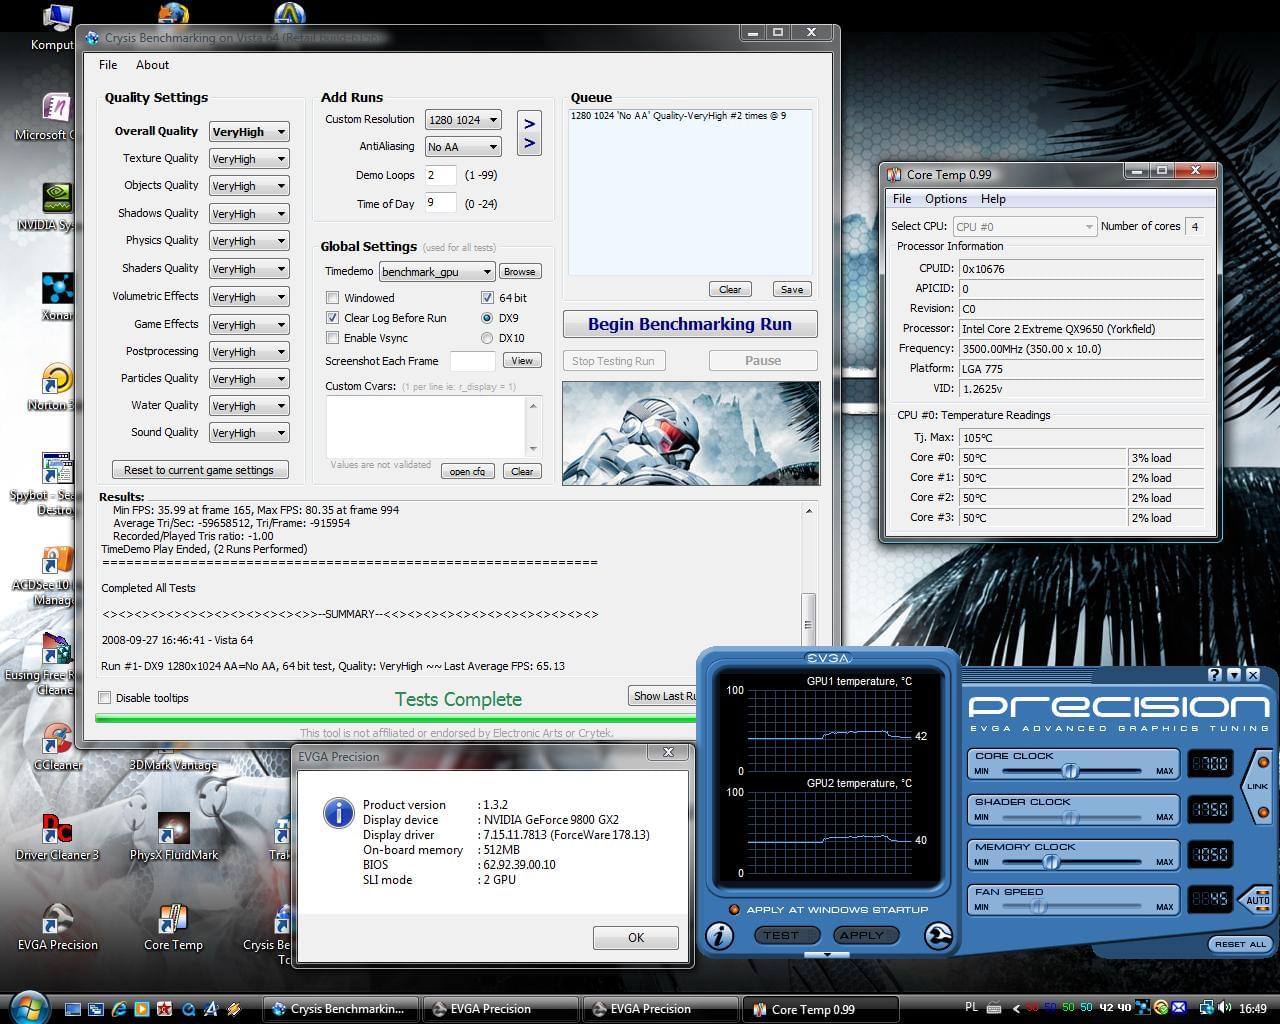Open Core Temp Options menu
The image size is (1280, 1024).
946,199
